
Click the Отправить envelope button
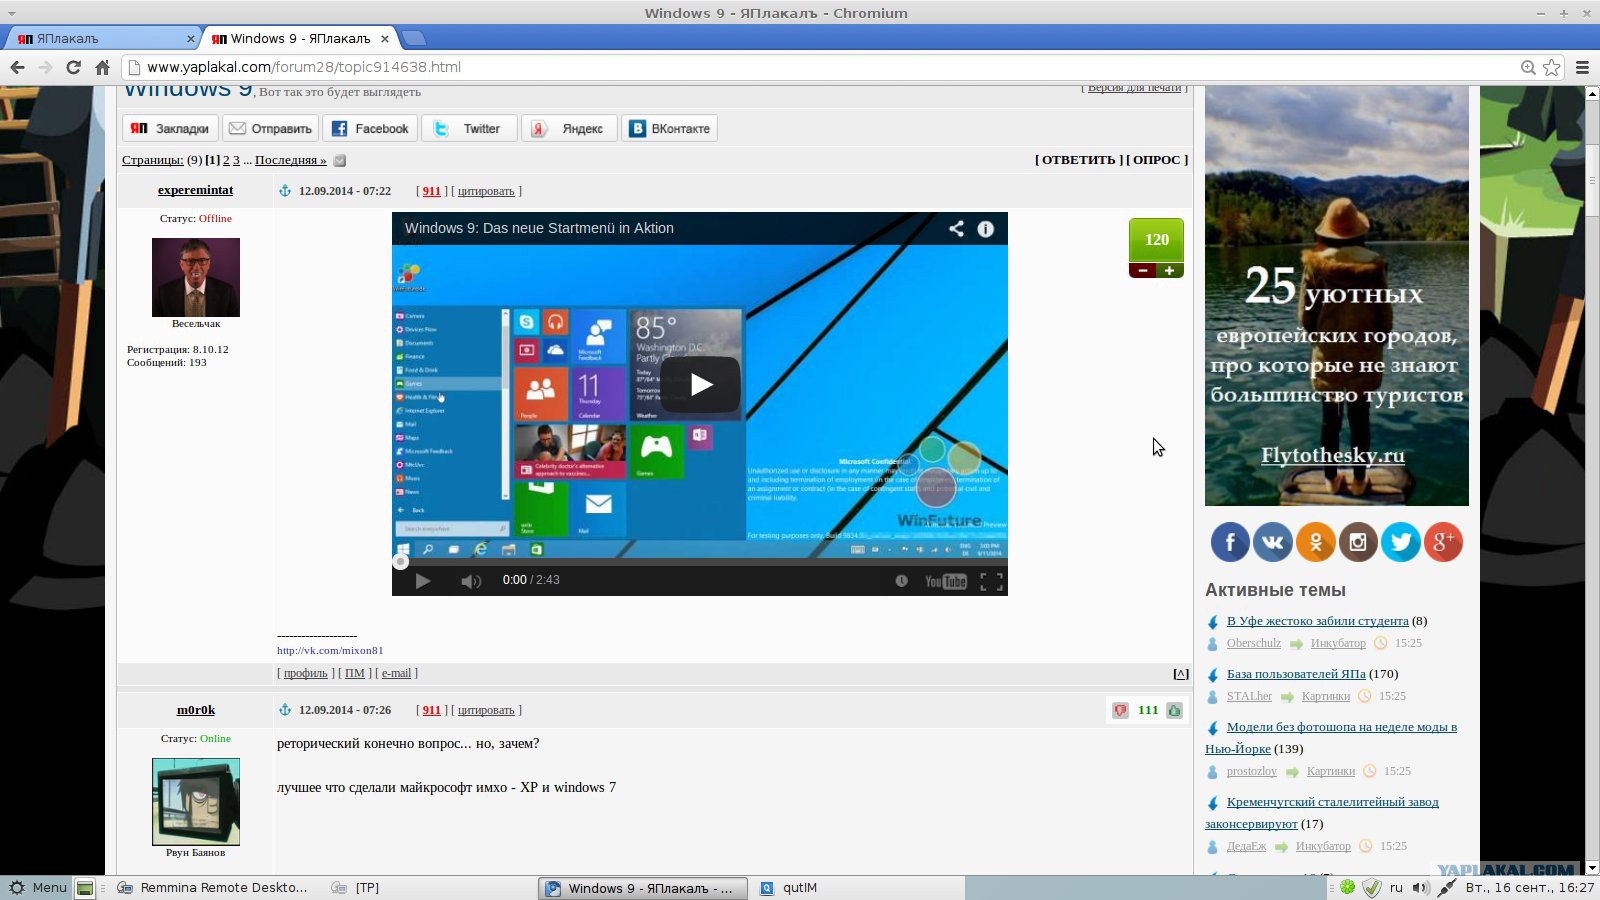coord(270,128)
